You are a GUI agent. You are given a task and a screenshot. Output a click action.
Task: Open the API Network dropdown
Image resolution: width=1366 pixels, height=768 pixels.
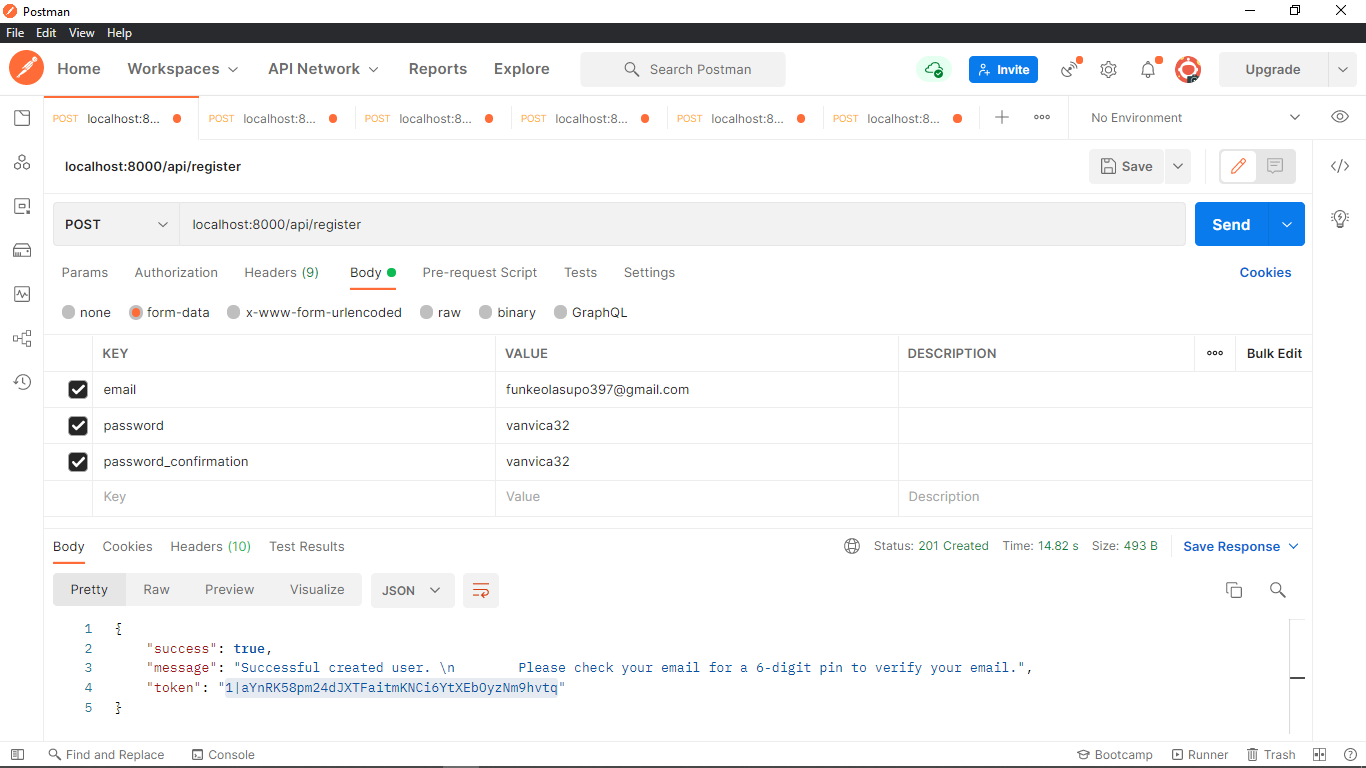click(324, 69)
